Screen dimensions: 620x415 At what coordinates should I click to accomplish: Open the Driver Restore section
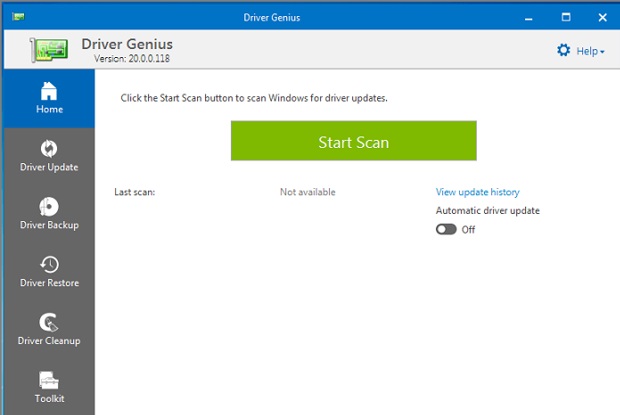click(x=49, y=272)
